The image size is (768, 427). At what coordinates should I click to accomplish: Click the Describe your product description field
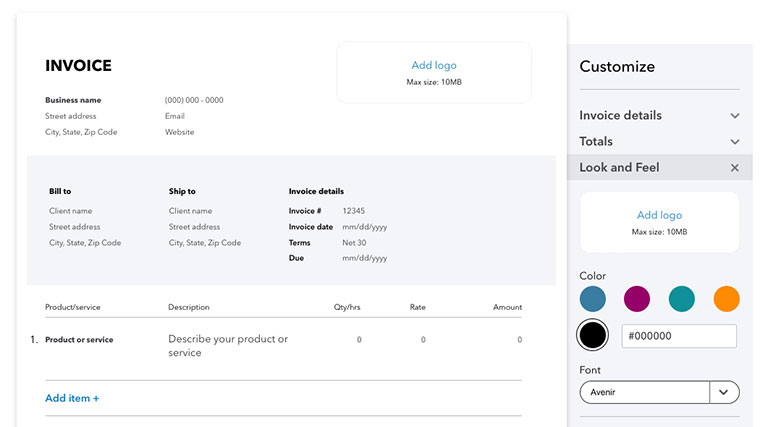228,346
